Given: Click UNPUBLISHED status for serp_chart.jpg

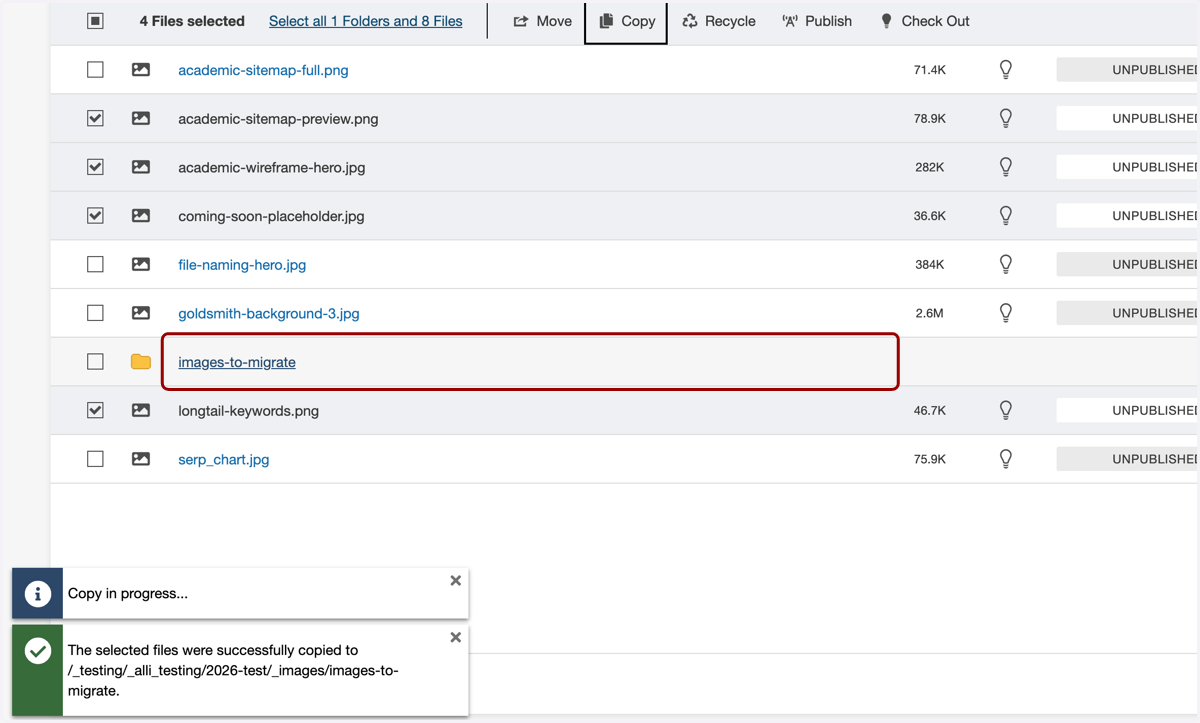Looking at the screenshot, I should (x=1128, y=459).
